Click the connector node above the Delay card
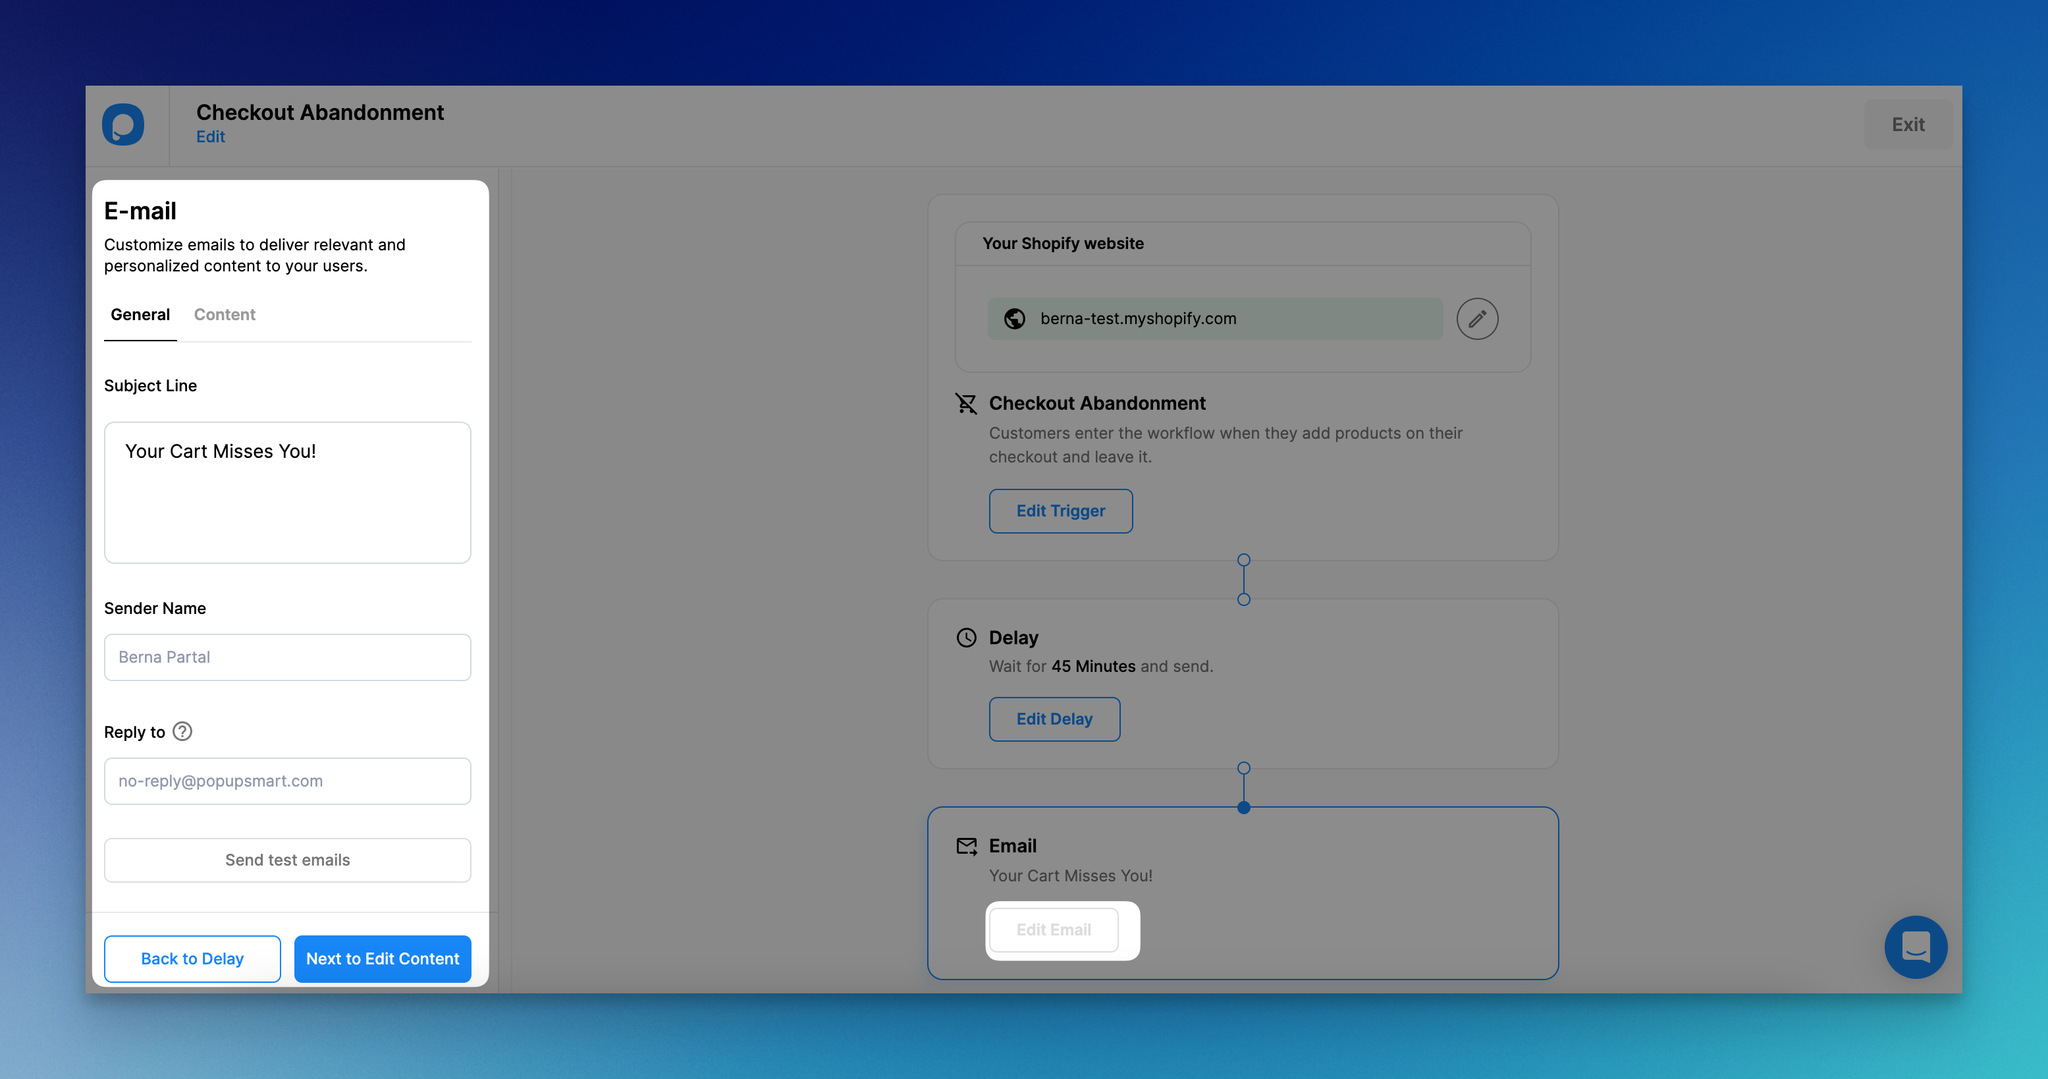The width and height of the screenshot is (2048, 1079). (x=1244, y=599)
